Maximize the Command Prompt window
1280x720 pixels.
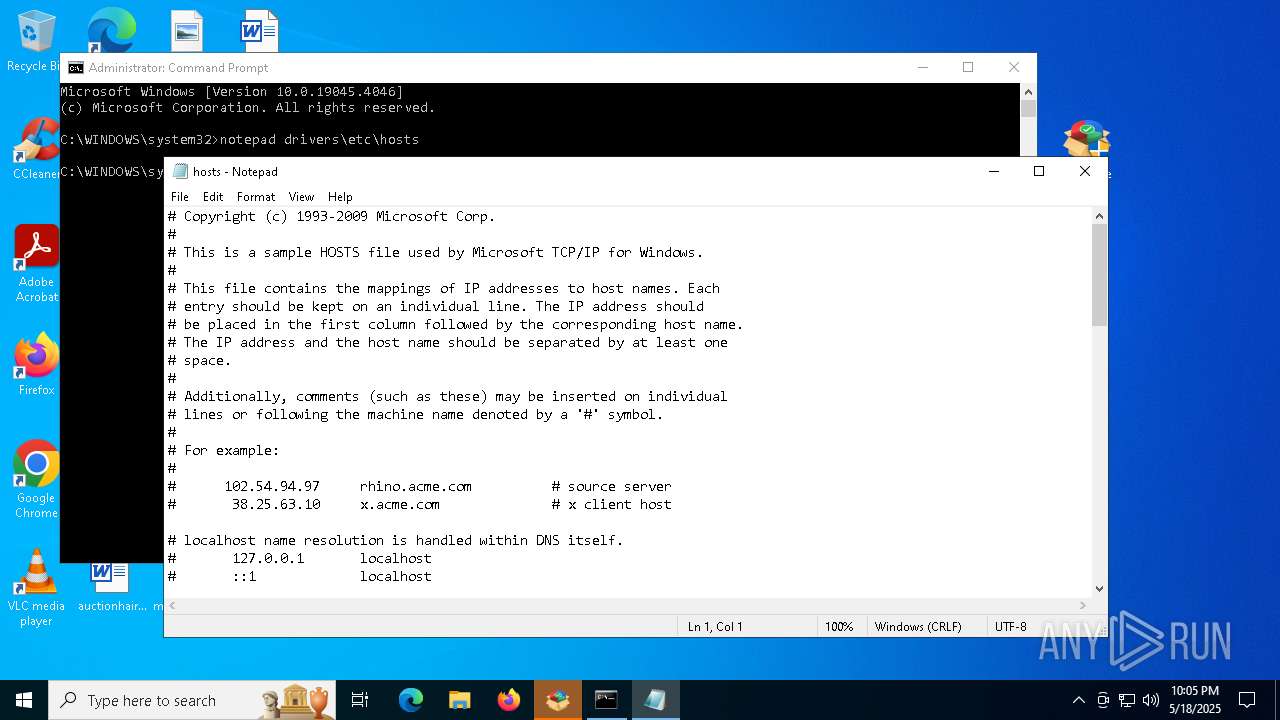968,67
